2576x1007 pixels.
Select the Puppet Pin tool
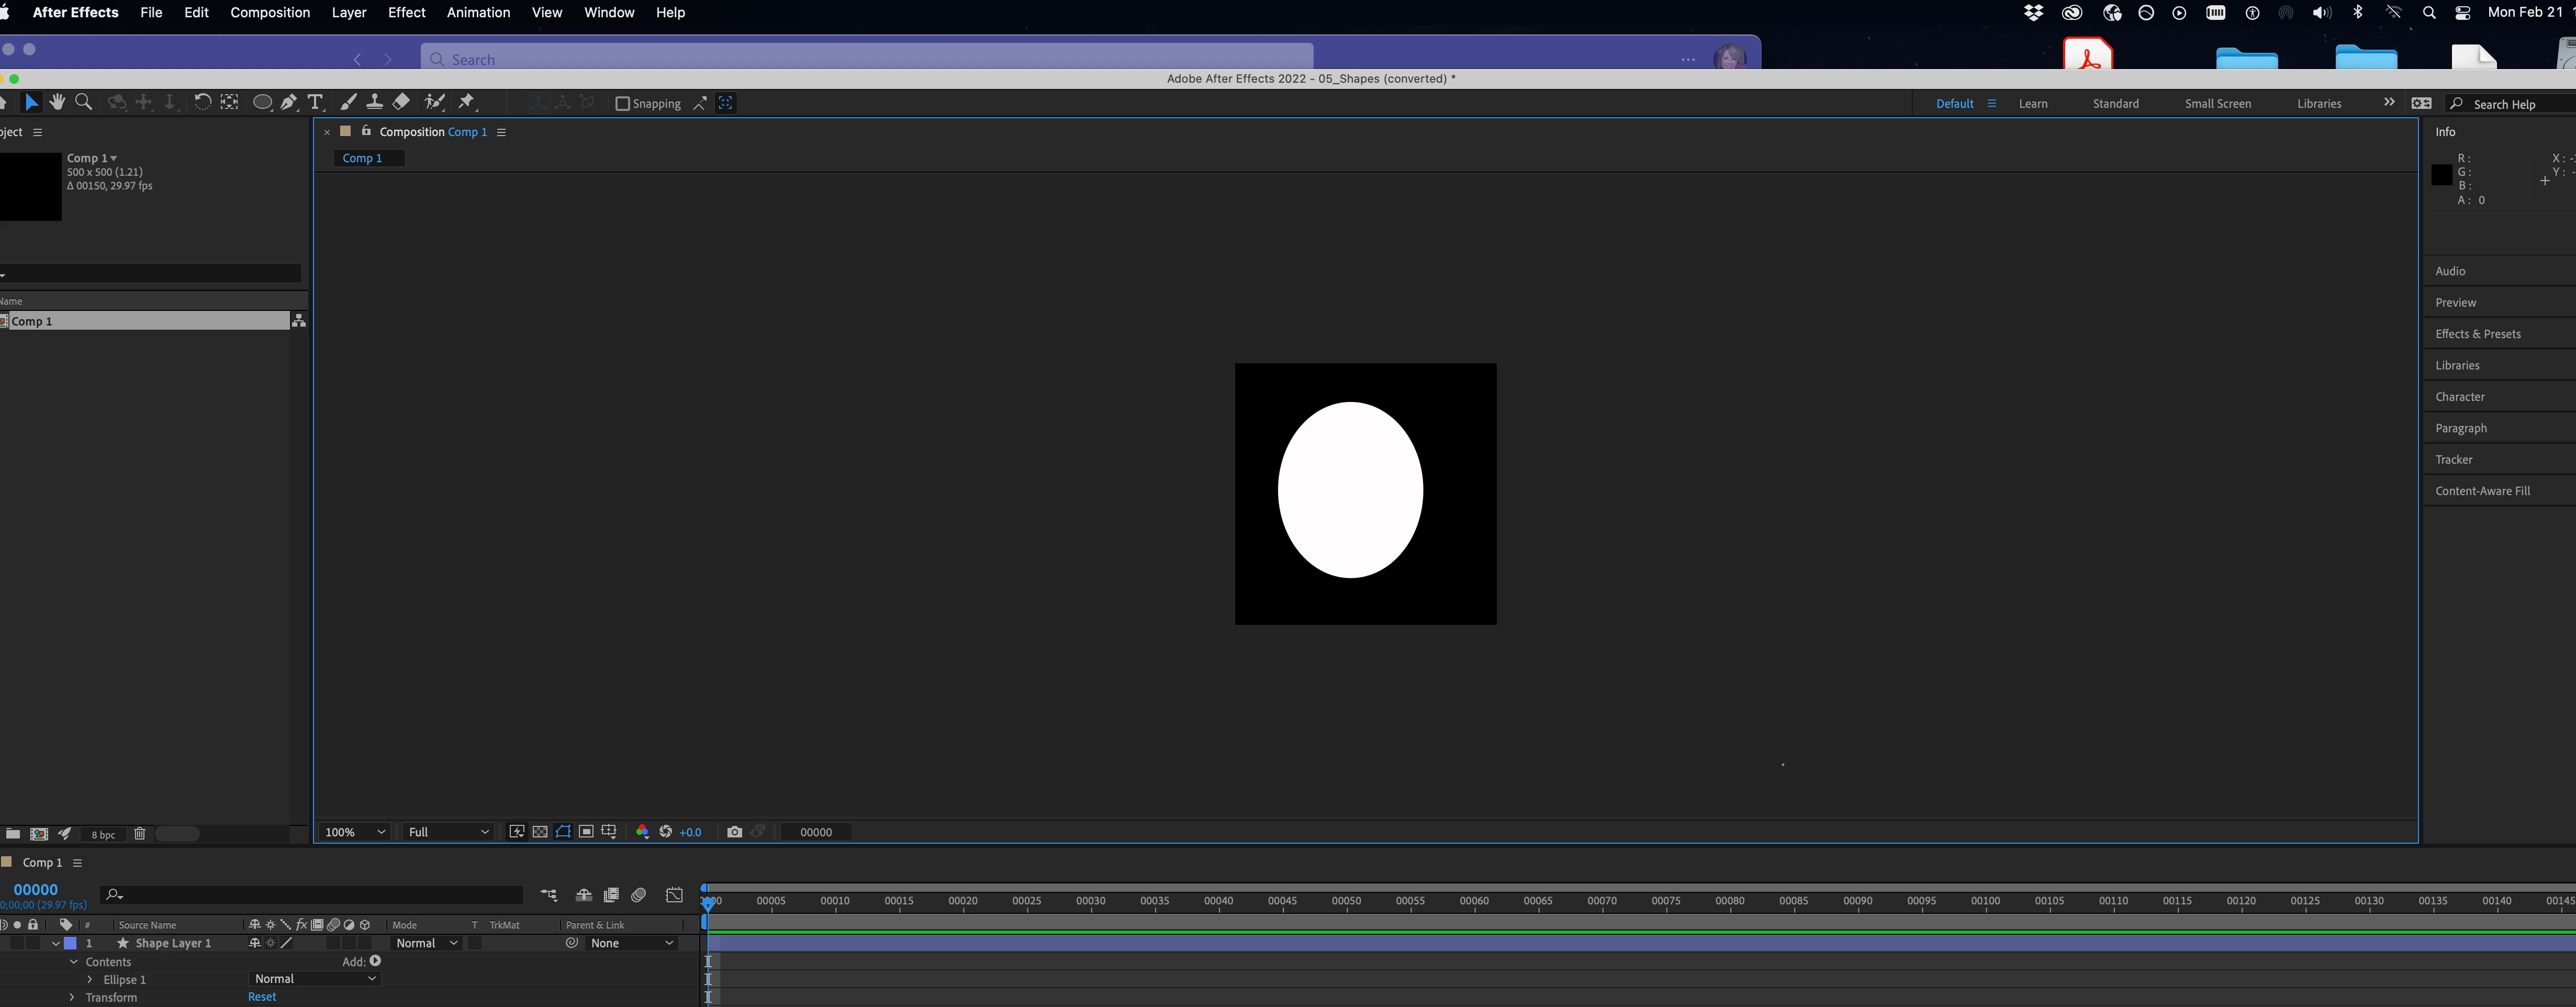click(x=467, y=102)
